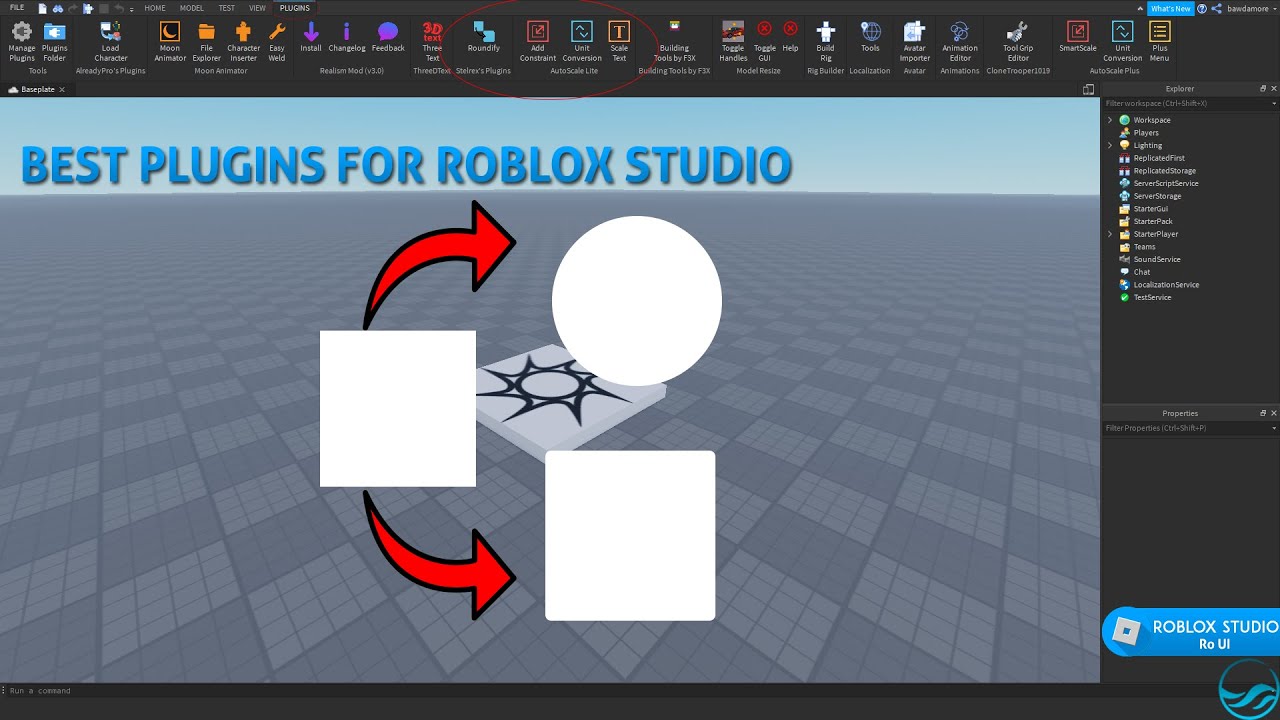Open the Animation Editor

(x=960, y=42)
